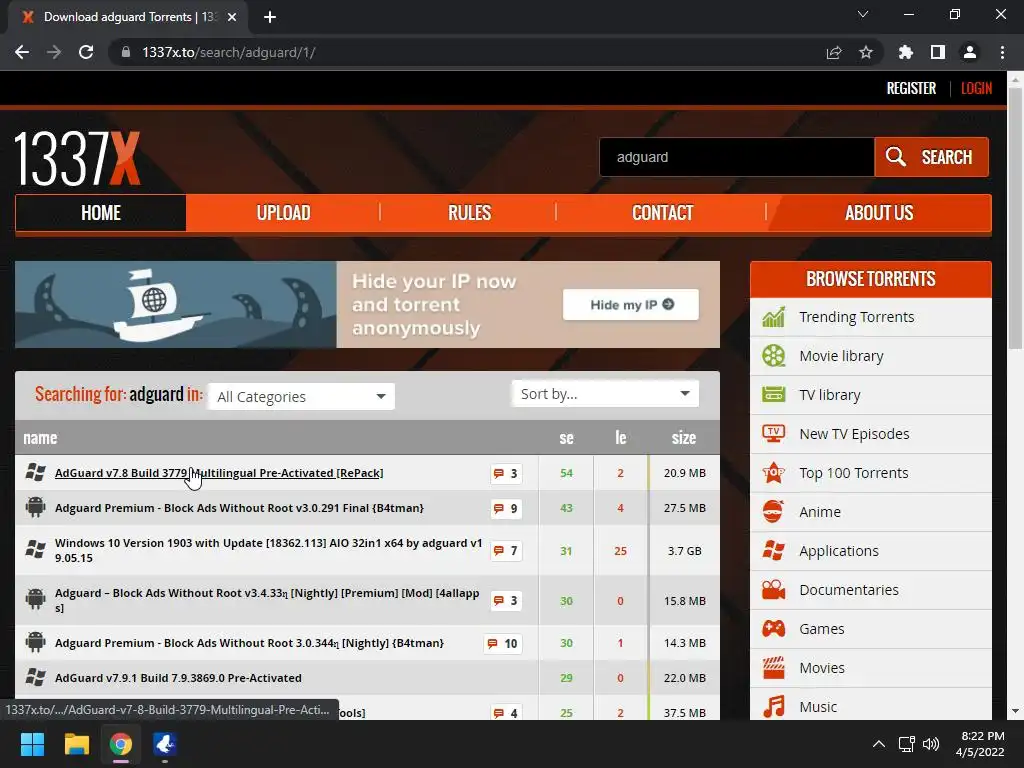Click the share page icon in address bar

click(x=834, y=52)
